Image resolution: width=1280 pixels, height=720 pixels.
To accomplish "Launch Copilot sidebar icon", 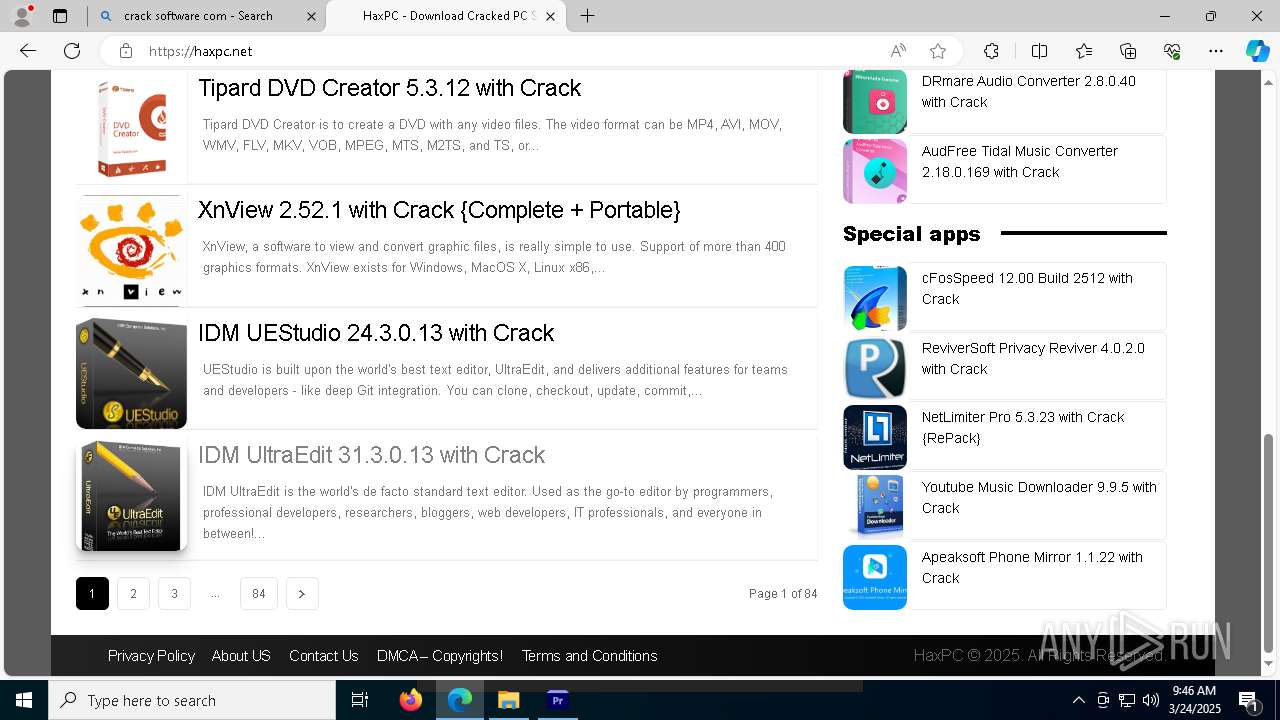I will 1257,51.
